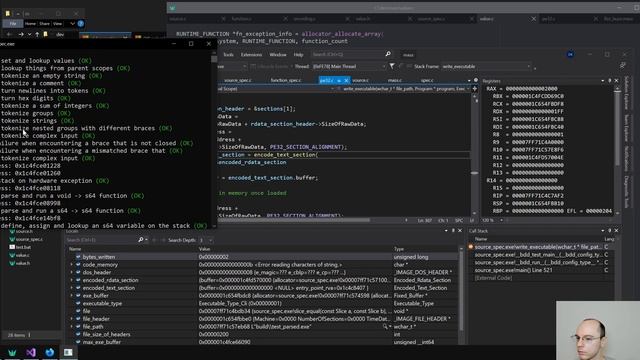The image size is (640, 360).
Task: Expand the file_header variable
Action: click(72, 319)
